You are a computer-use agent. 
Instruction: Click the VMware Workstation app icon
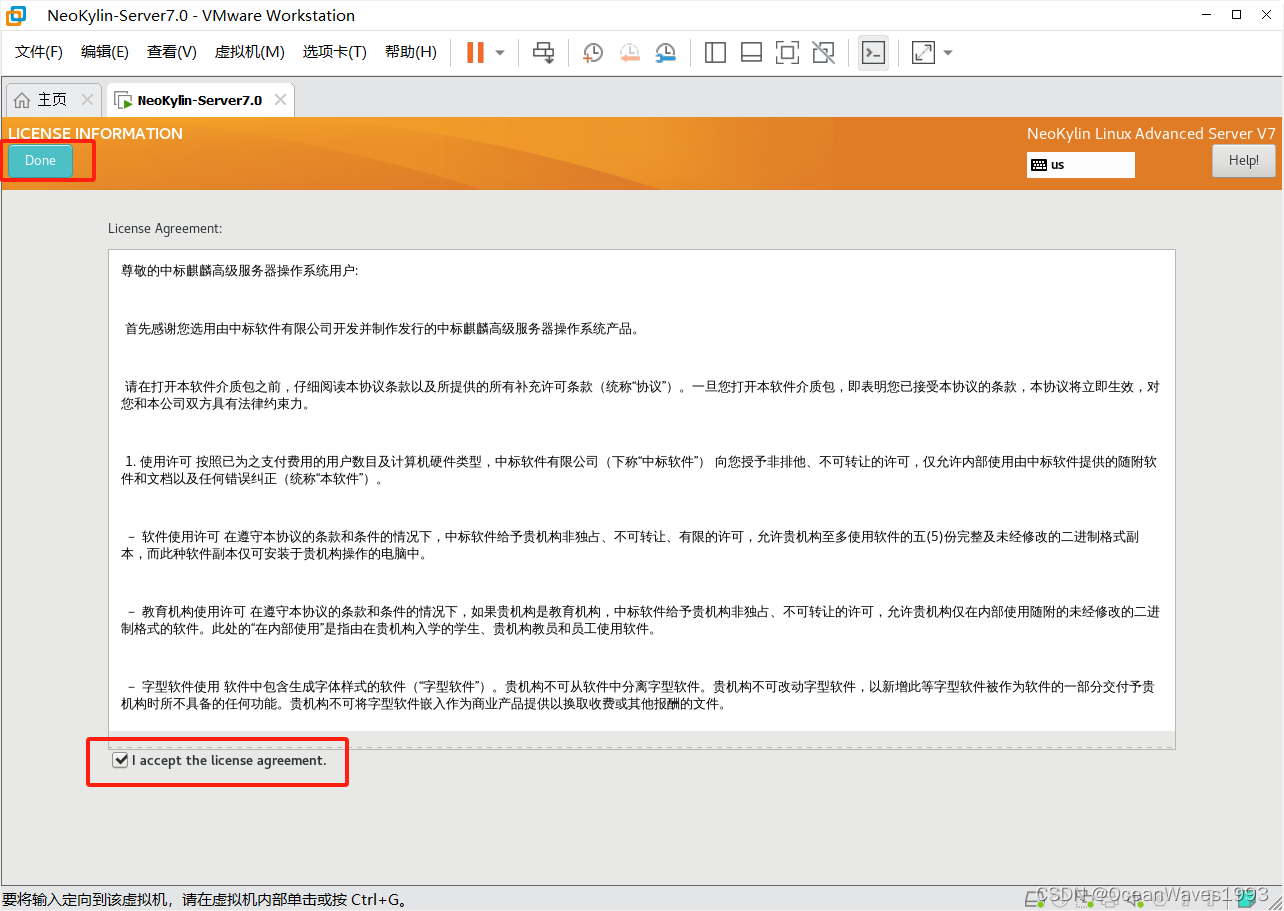click(16, 15)
